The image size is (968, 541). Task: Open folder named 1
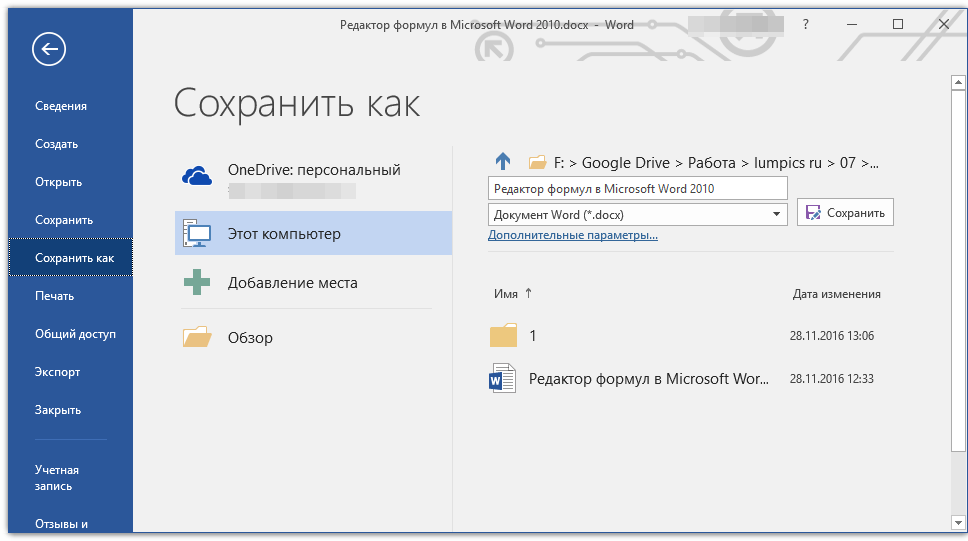504,336
